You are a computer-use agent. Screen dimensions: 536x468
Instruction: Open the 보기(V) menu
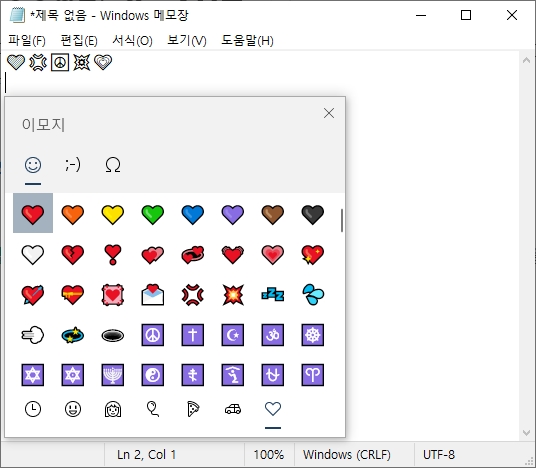point(187,41)
